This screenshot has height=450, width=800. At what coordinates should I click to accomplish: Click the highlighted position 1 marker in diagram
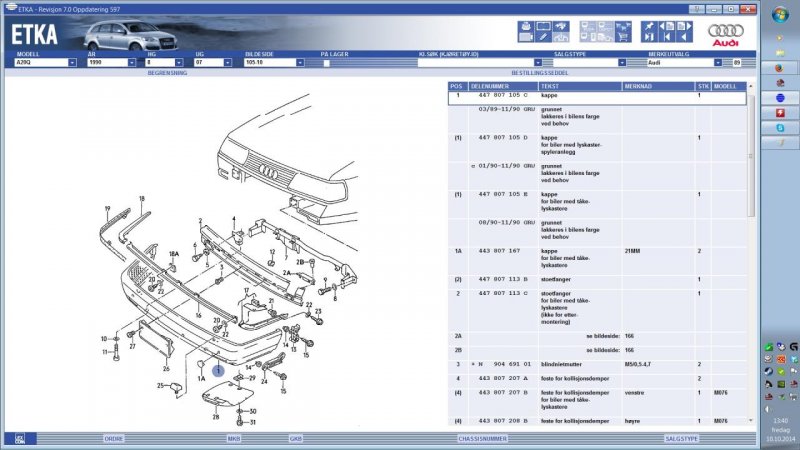218,370
